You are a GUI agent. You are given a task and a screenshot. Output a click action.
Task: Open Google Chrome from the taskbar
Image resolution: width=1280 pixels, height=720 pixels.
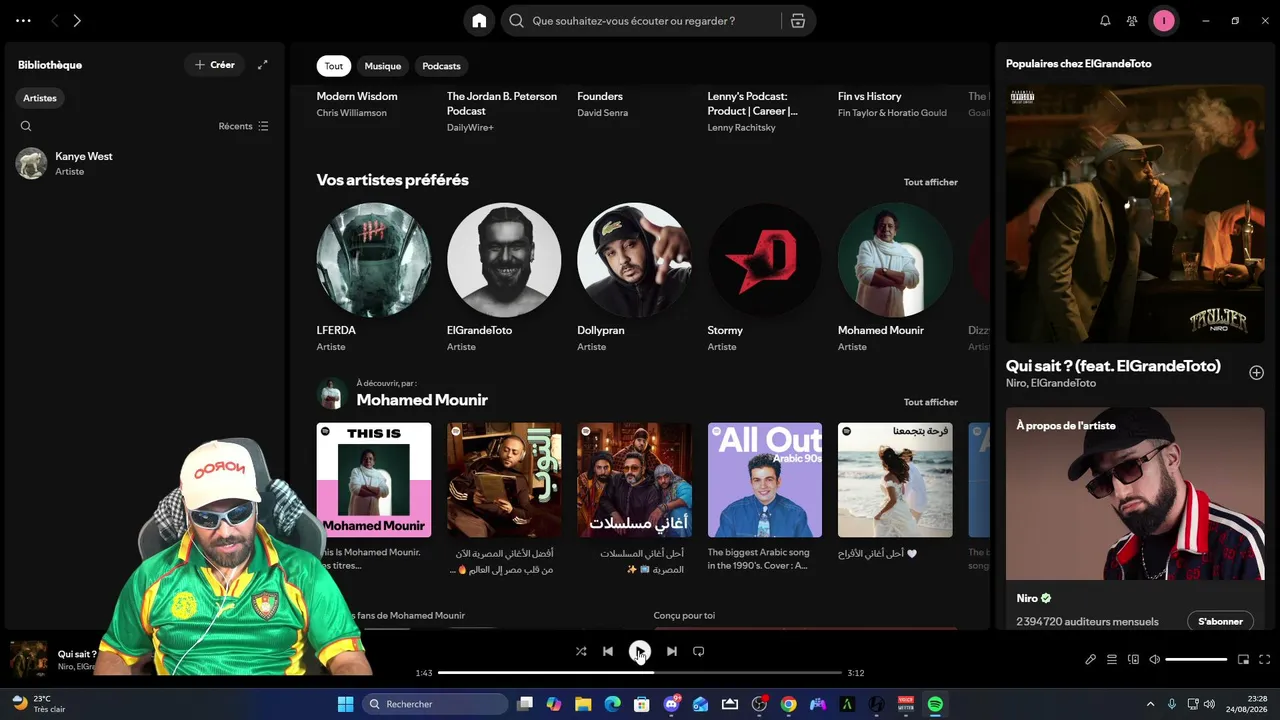tap(788, 704)
